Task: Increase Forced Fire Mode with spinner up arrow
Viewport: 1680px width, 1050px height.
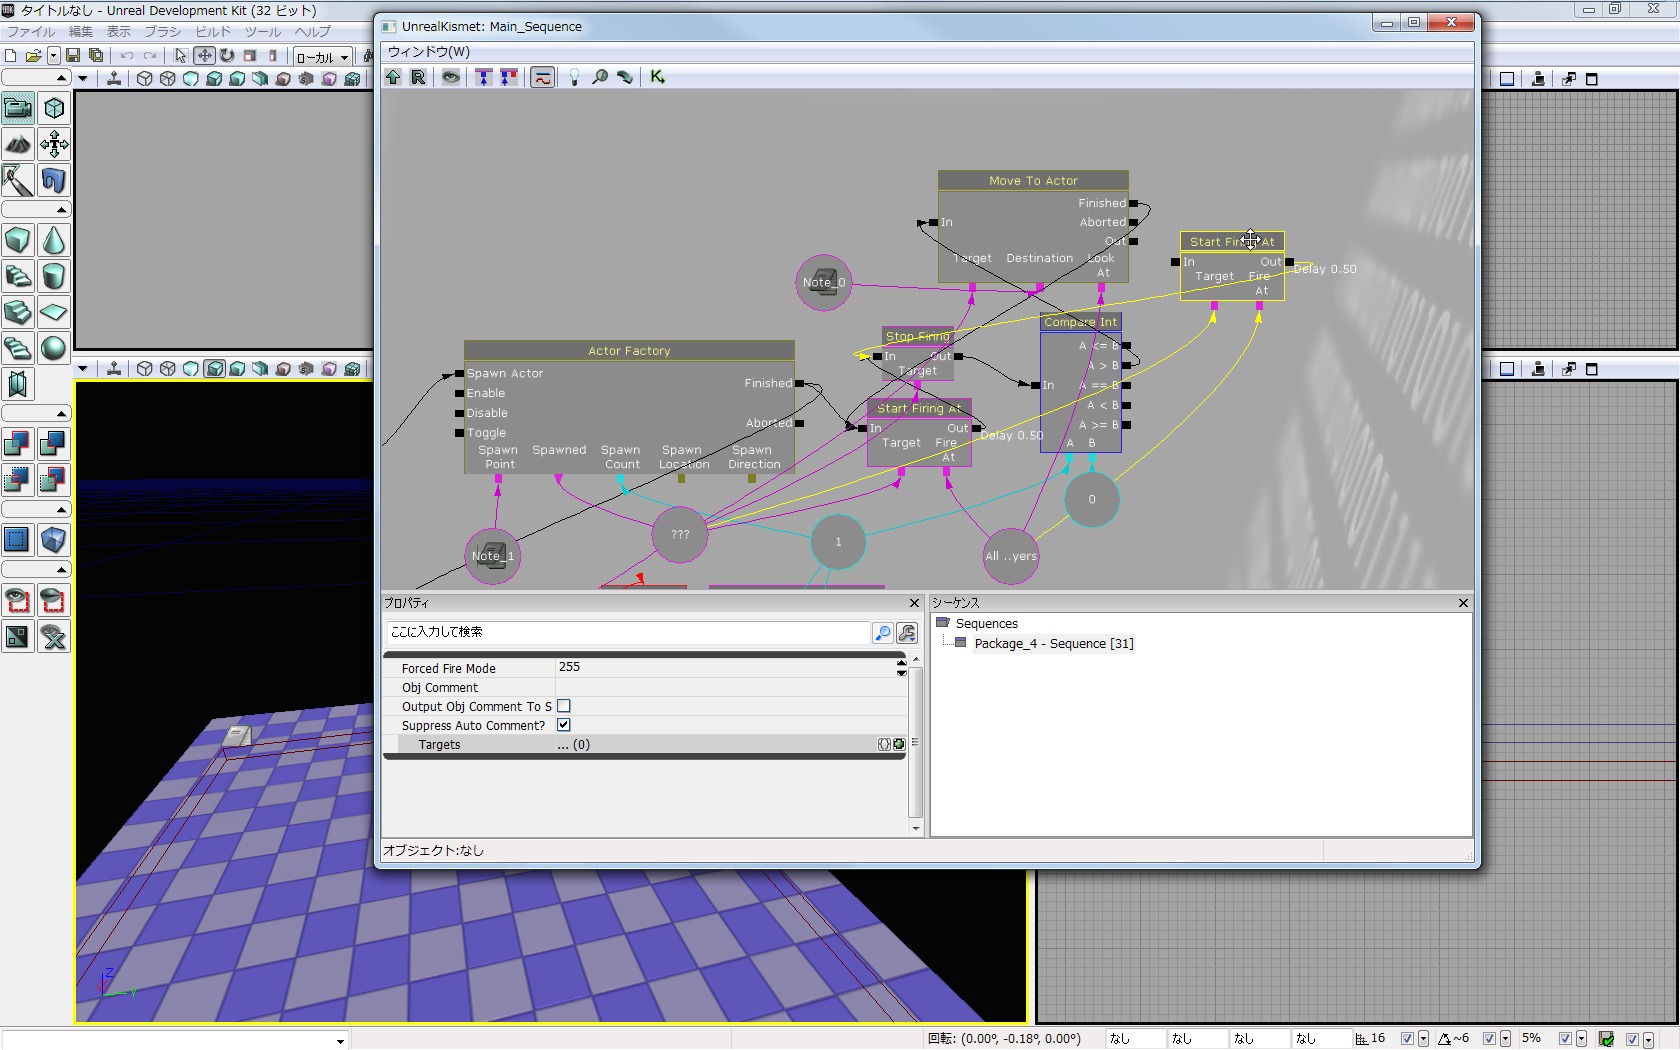Action: pyautogui.click(x=901, y=662)
